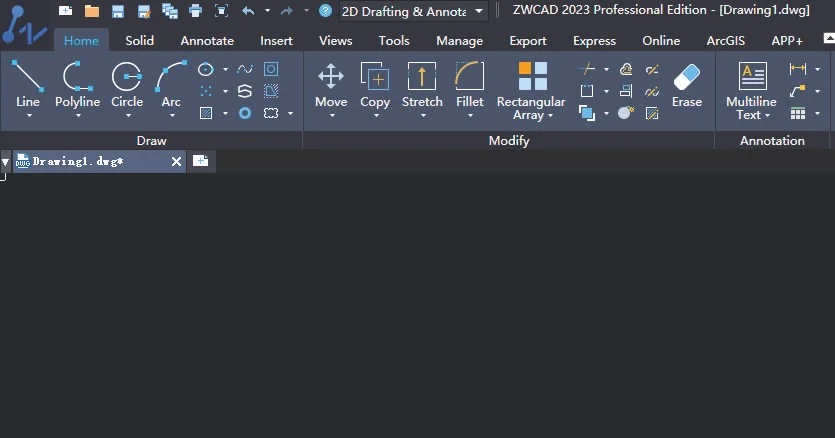This screenshot has width=835, height=438.
Task: Add a new drawing tab with plus icon
Action: click(x=201, y=161)
